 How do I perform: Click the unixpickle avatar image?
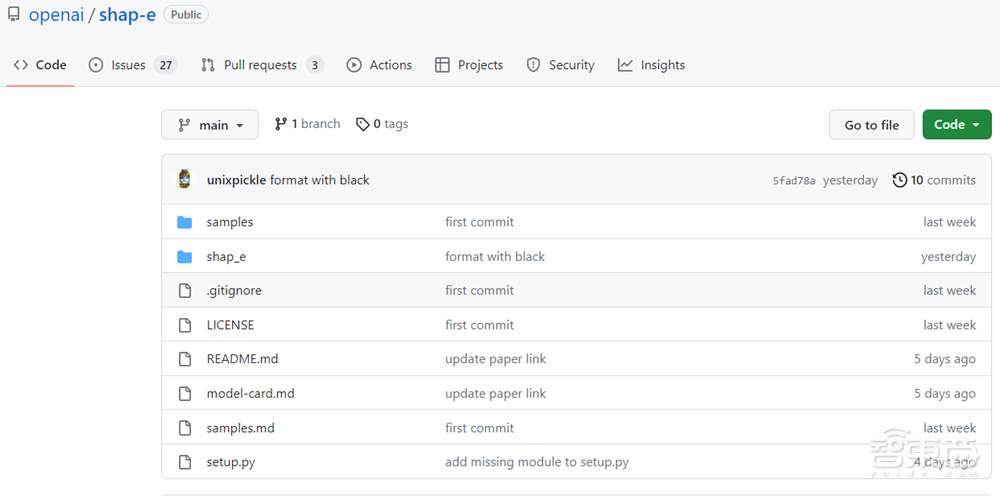184,180
